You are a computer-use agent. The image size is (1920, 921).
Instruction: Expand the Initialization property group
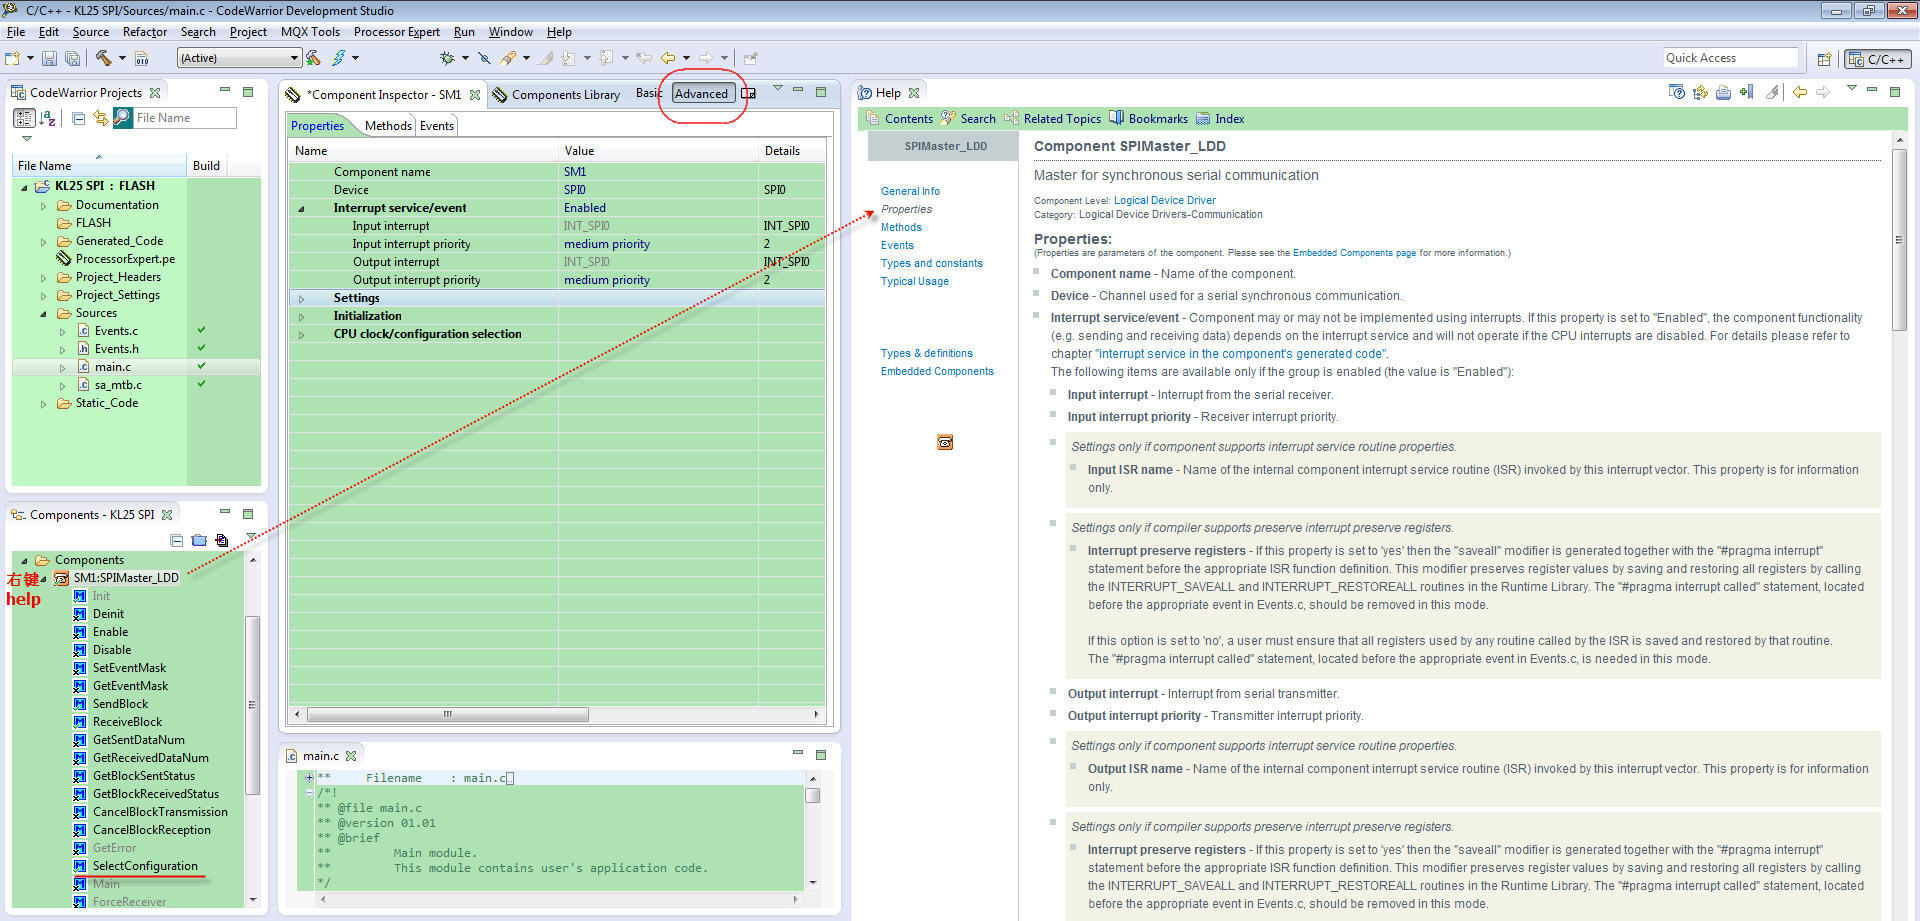[301, 316]
